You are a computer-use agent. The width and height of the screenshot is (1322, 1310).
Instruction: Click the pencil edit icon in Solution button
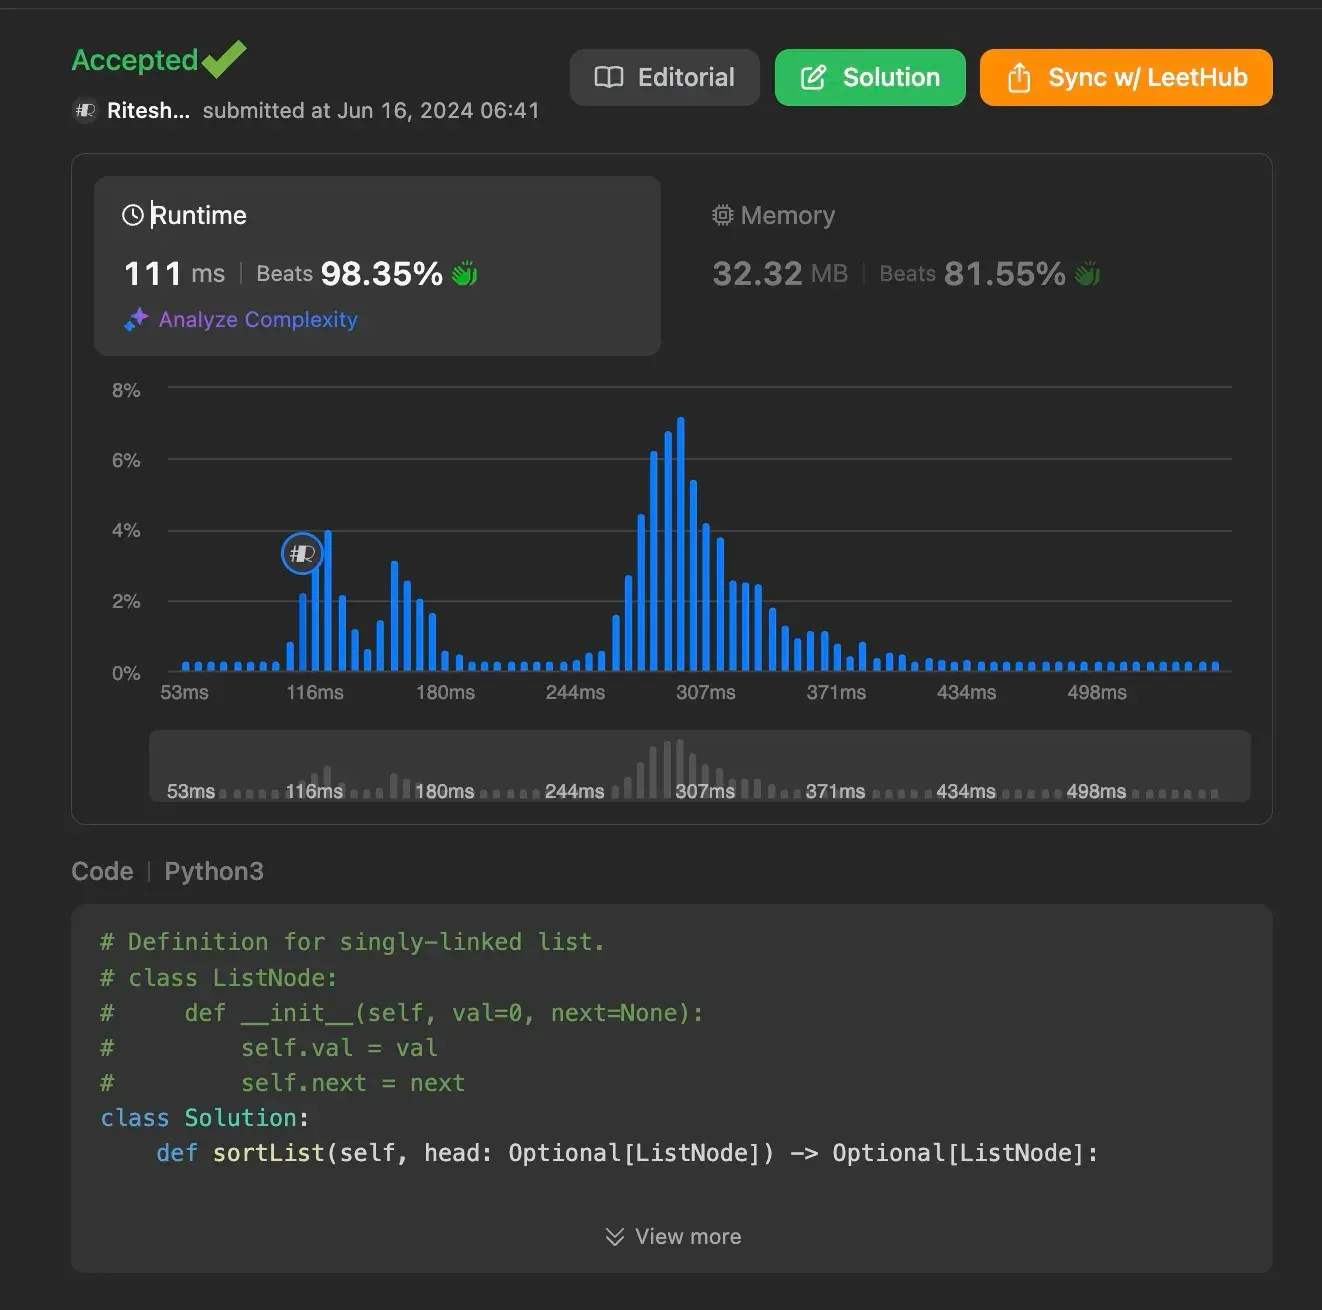pyautogui.click(x=813, y=77)
